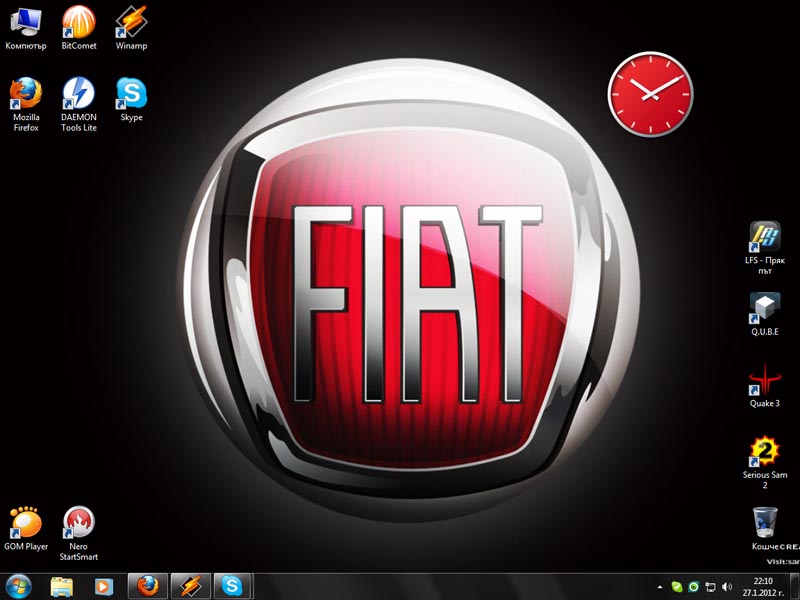Open the Mozilla Firefox desktop shortcut

pyautogui.click(x=25, y=95)
